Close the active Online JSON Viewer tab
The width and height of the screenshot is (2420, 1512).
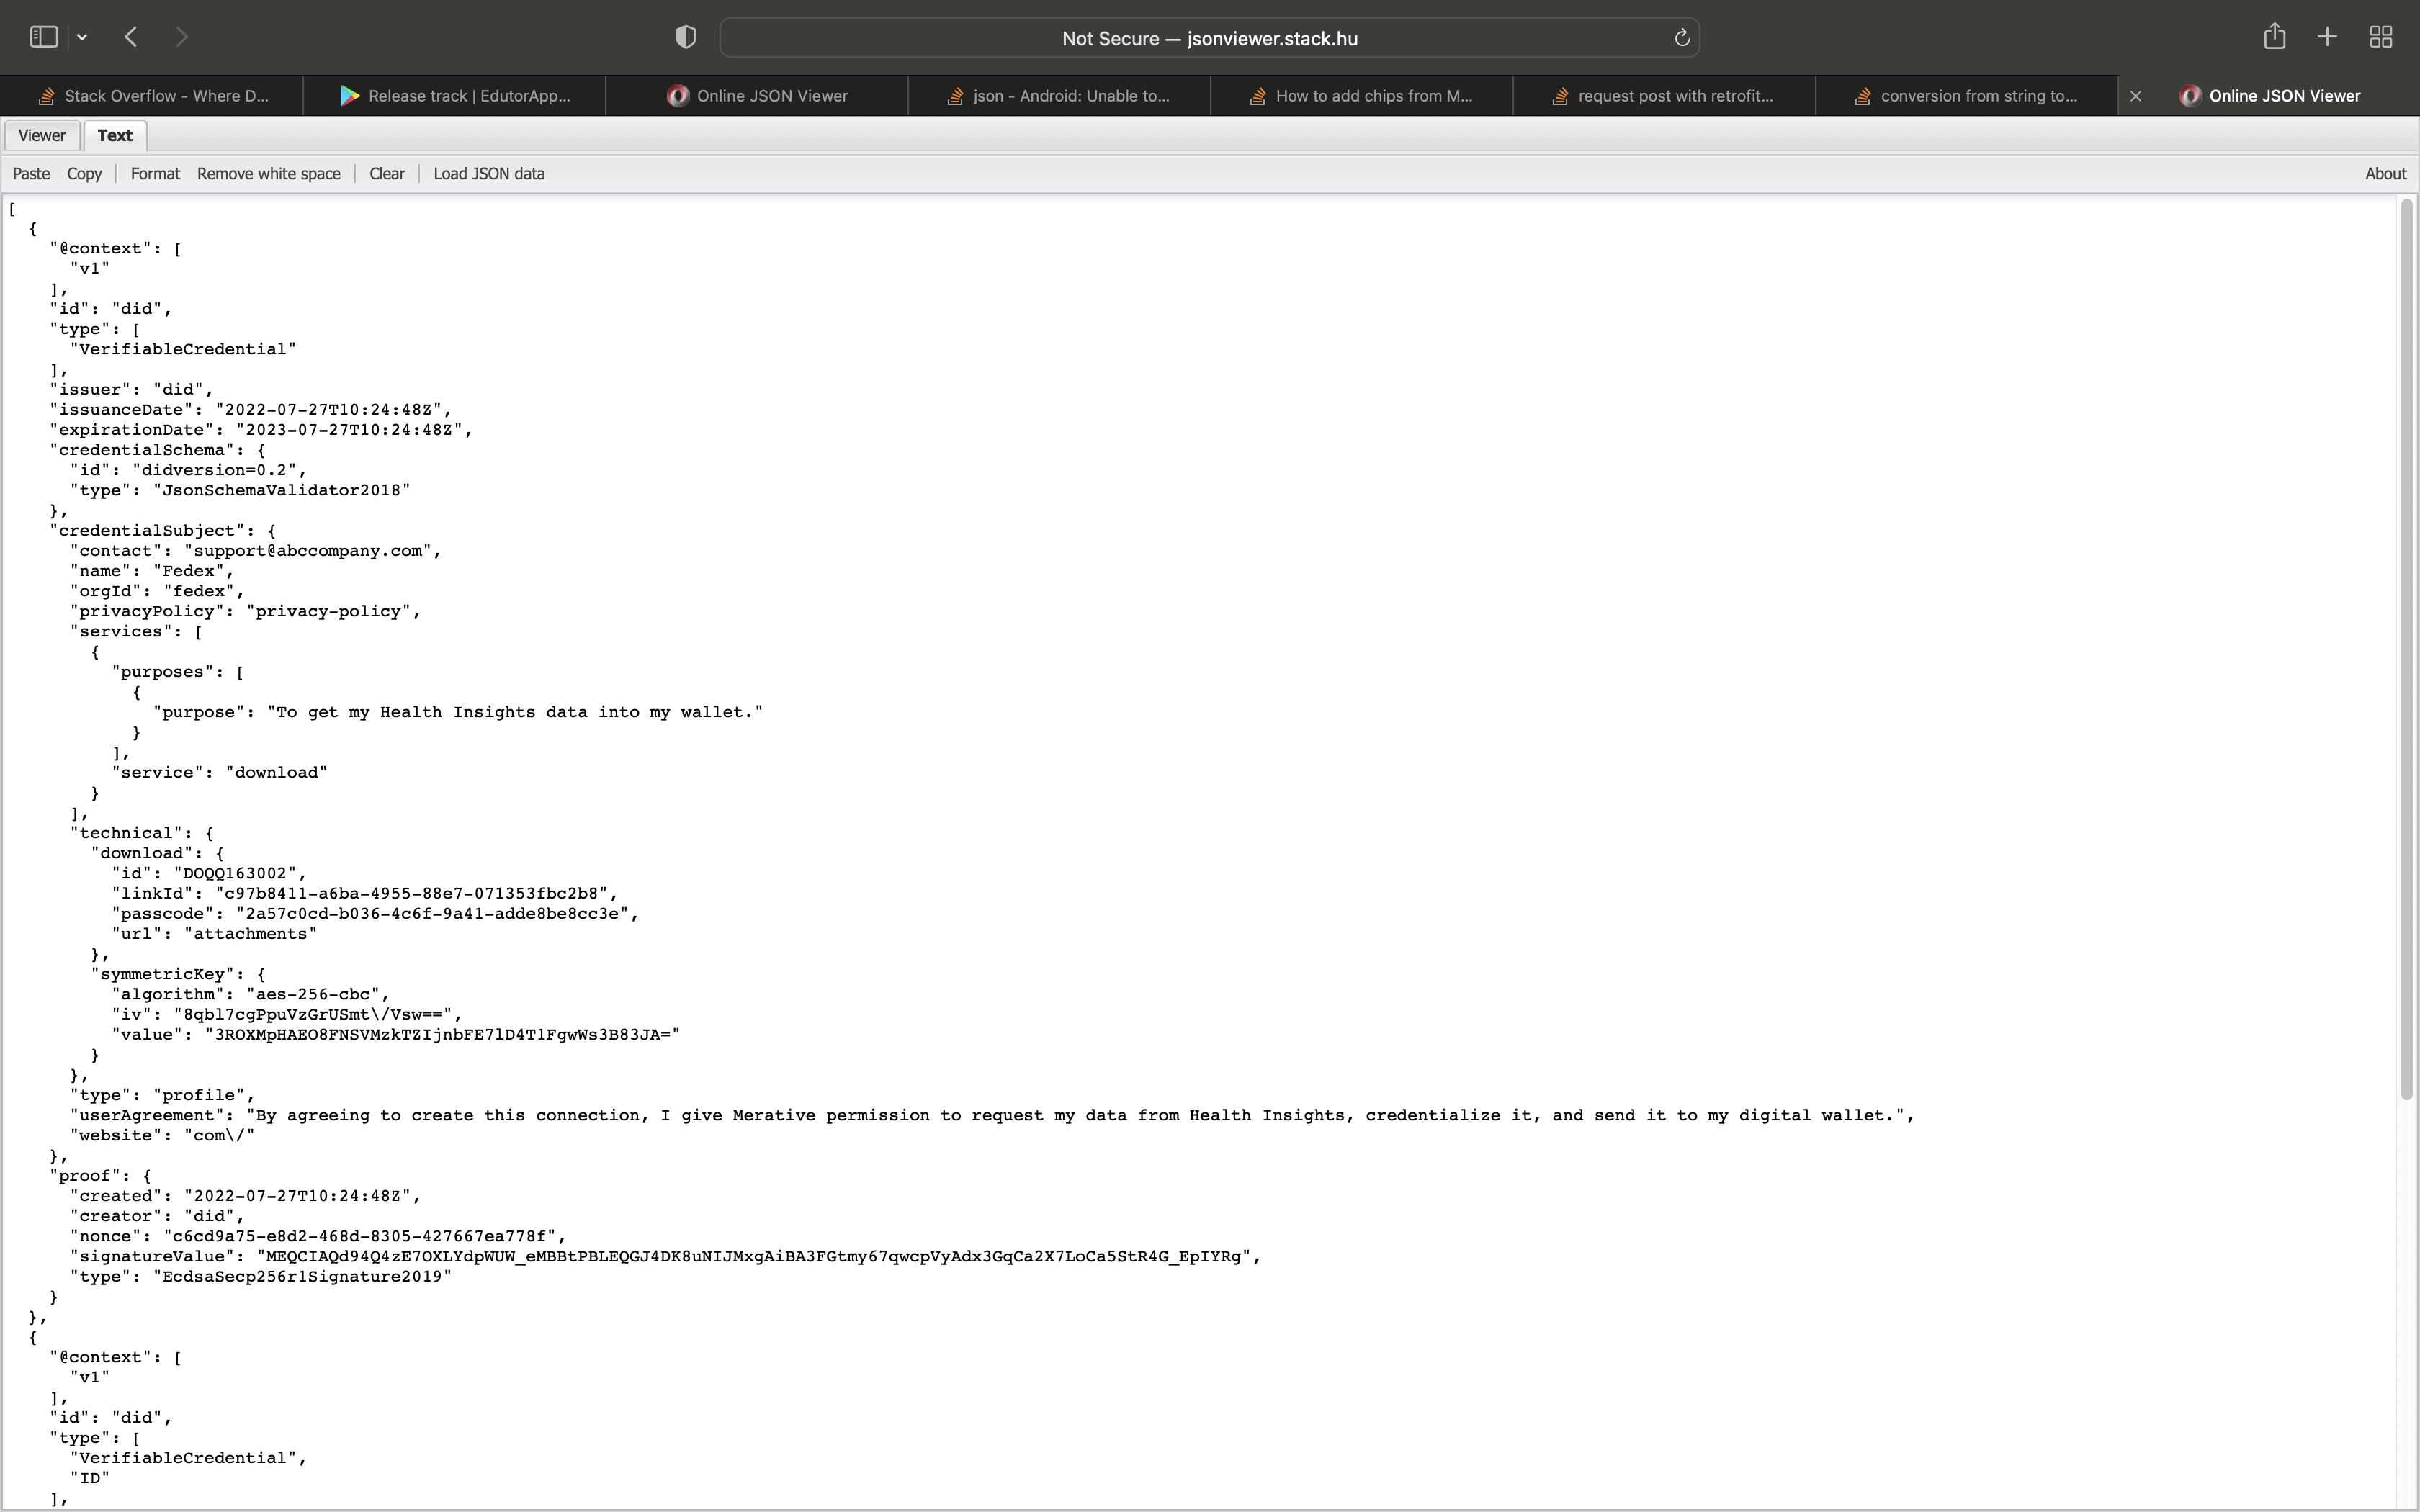pos(2135,96)
